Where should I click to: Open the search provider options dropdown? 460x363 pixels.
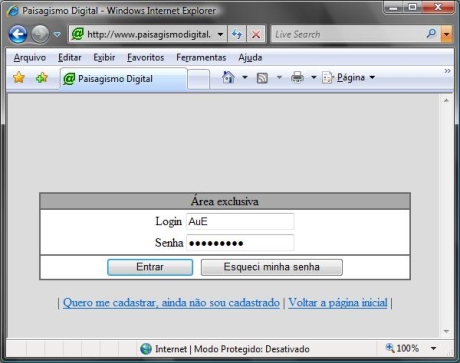coord(446,34)
